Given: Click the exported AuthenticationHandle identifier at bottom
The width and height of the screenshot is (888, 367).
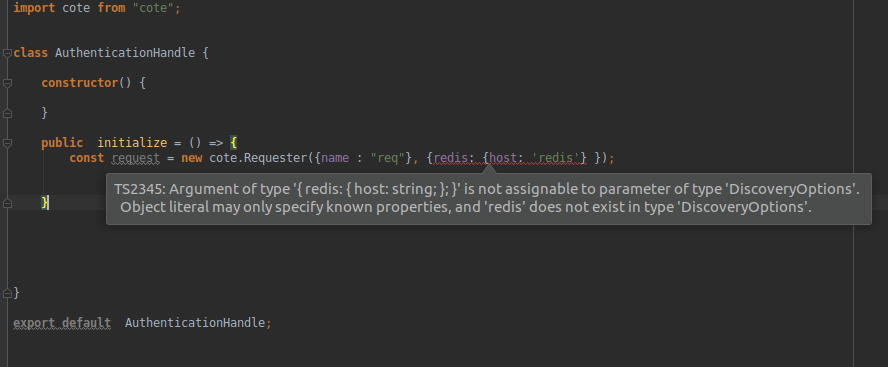Looking at the screenshot, I should [195, 323].
